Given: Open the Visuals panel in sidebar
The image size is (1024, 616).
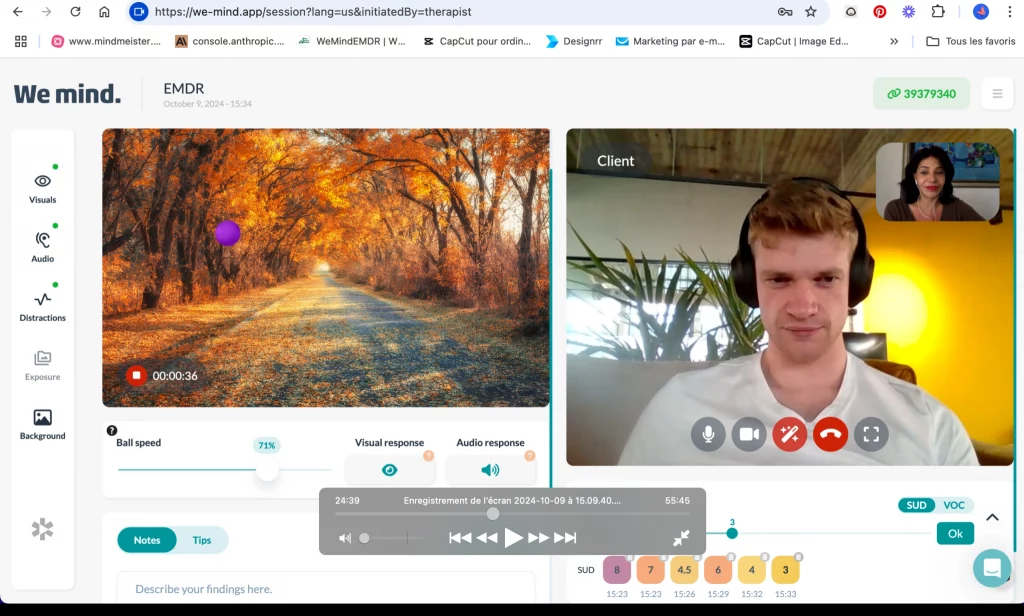Looking at the screenshot, I should [42, 187].
